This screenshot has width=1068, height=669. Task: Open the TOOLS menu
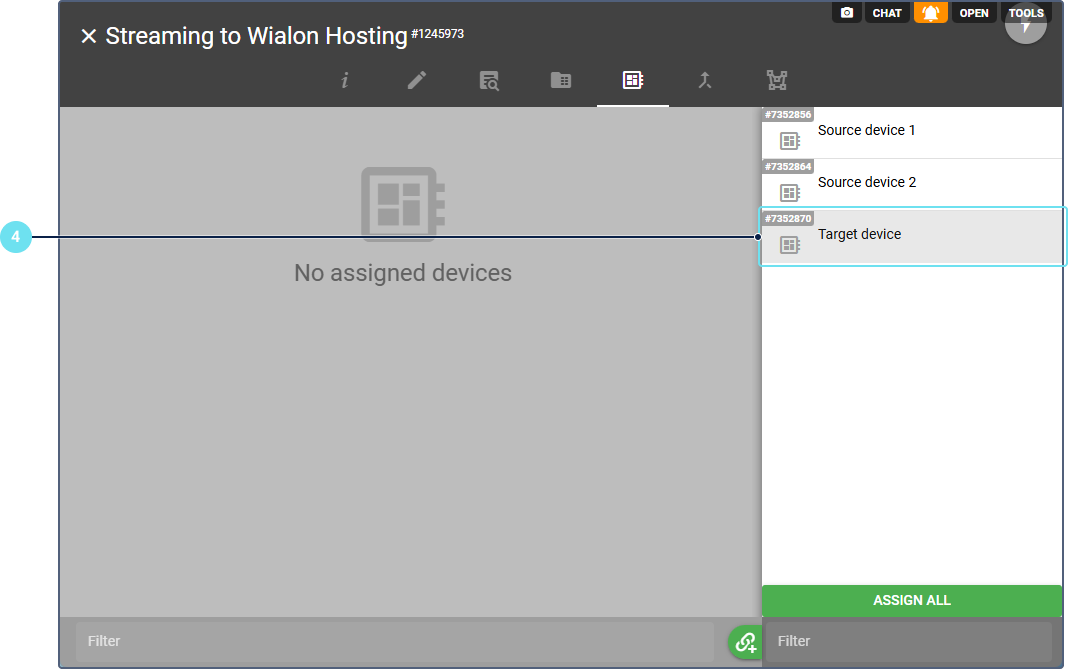(1026, 13)
